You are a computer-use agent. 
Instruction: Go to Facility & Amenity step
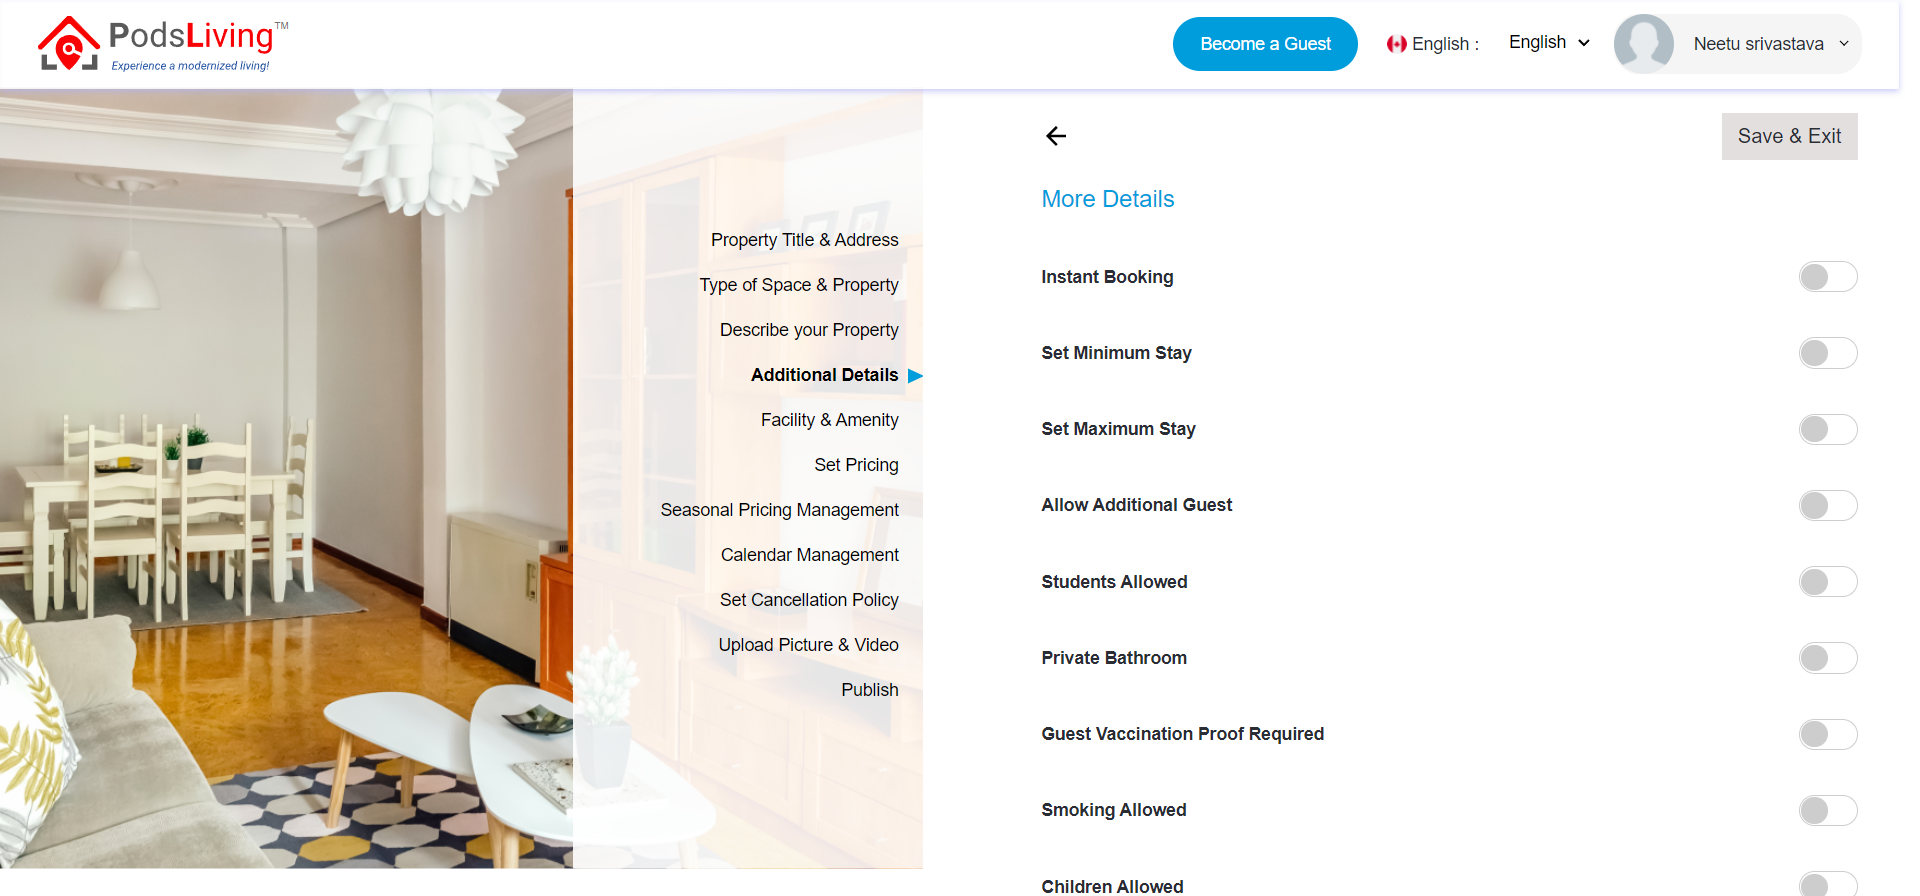(x=829, y=420)
